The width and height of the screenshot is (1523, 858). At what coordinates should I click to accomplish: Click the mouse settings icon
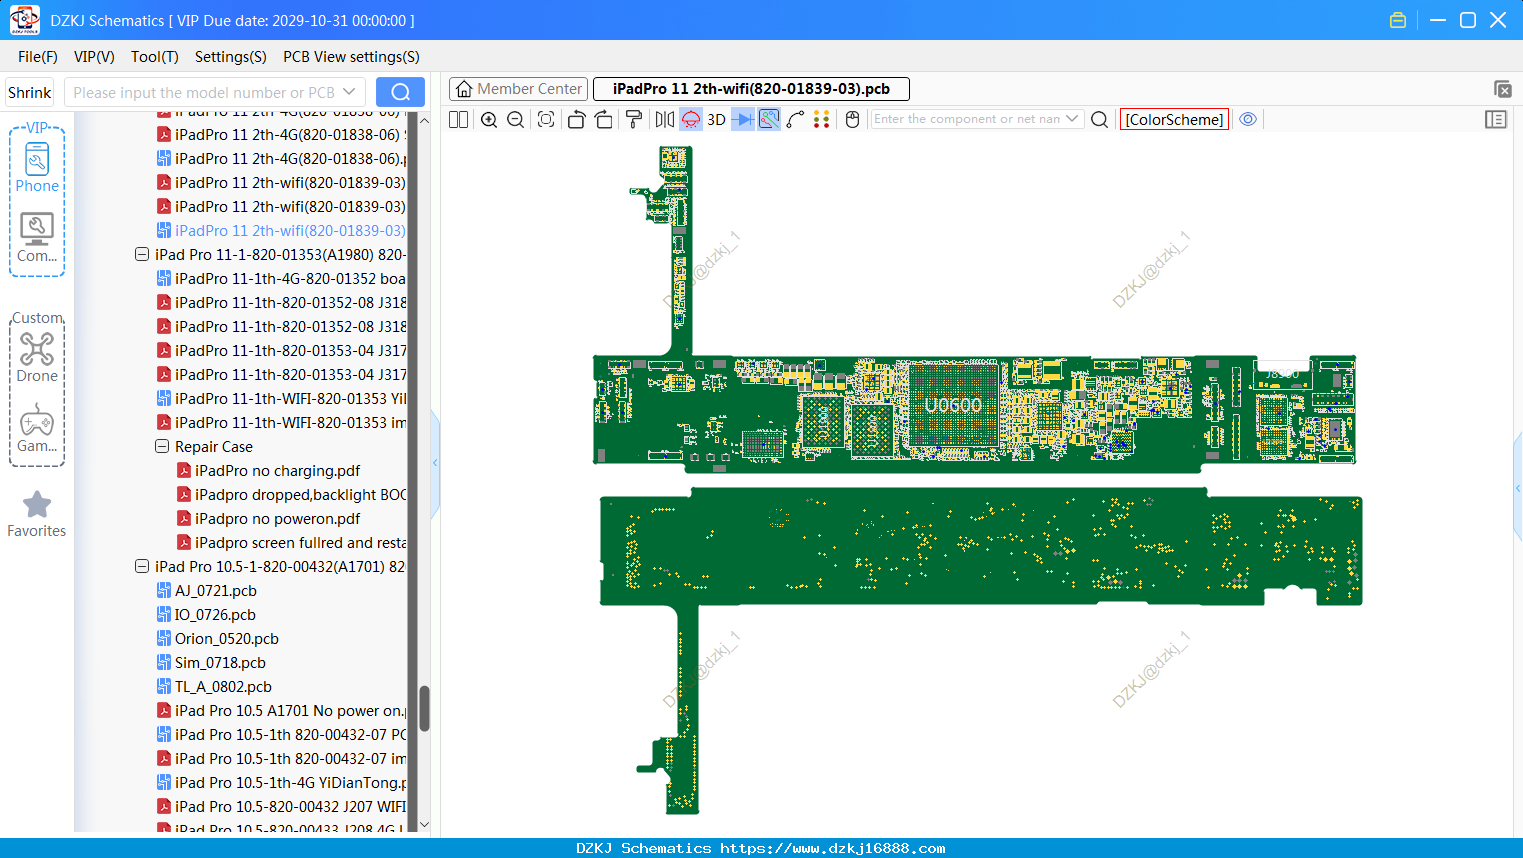pos(853,119)
